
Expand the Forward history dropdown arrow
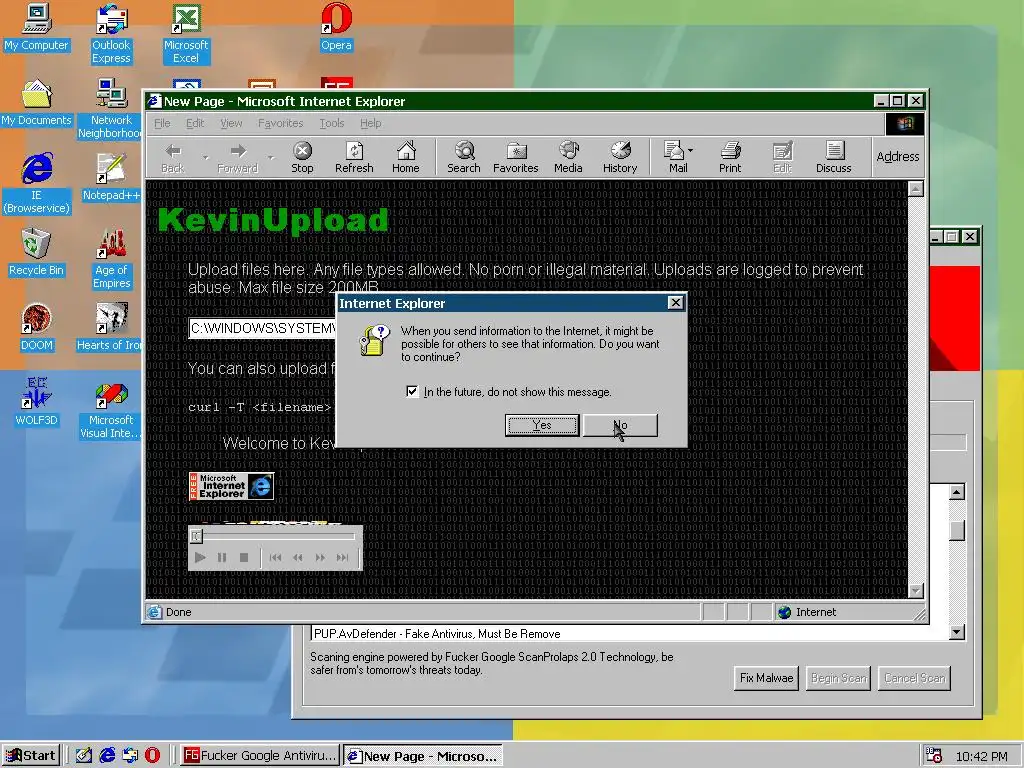pos(271,158)
